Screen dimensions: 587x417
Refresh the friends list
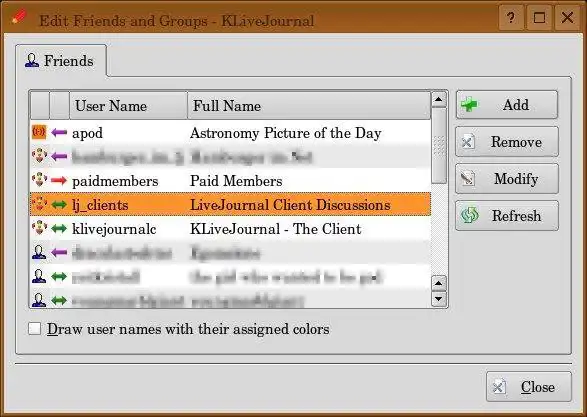pos(507,216)
